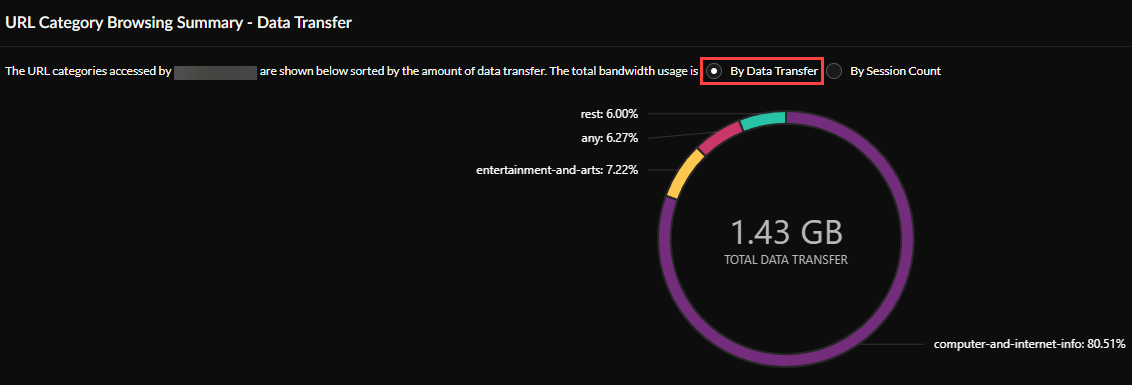Click the leader line beside computer-and-internet-info label
Viewport: 1132px width, 385px height.
887,345
